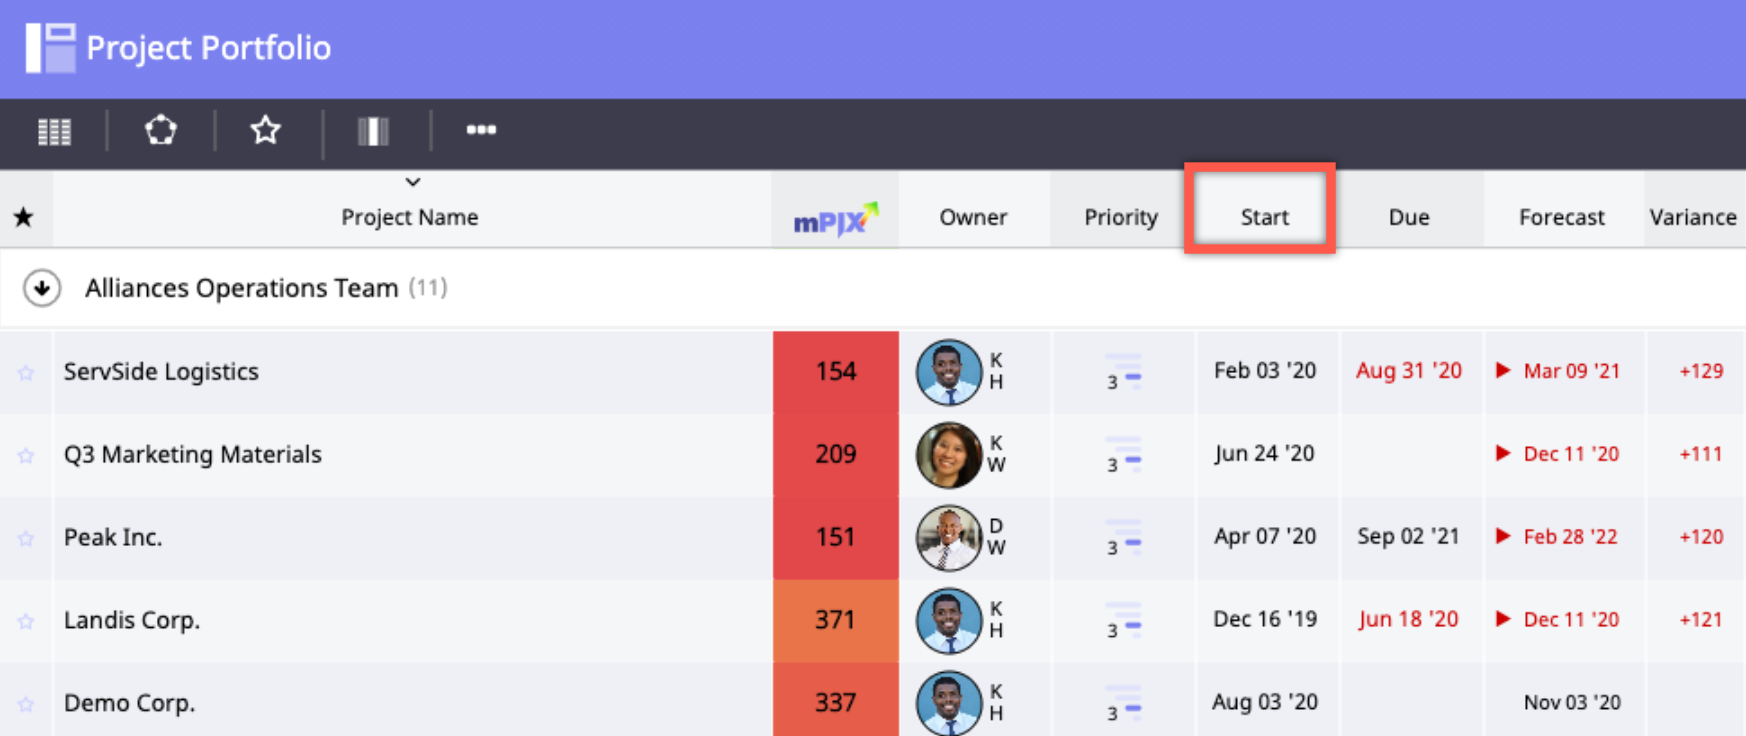The image size is (1746, 736).
Task: Open the grid view toolbar icon
Action: [54, 131]
